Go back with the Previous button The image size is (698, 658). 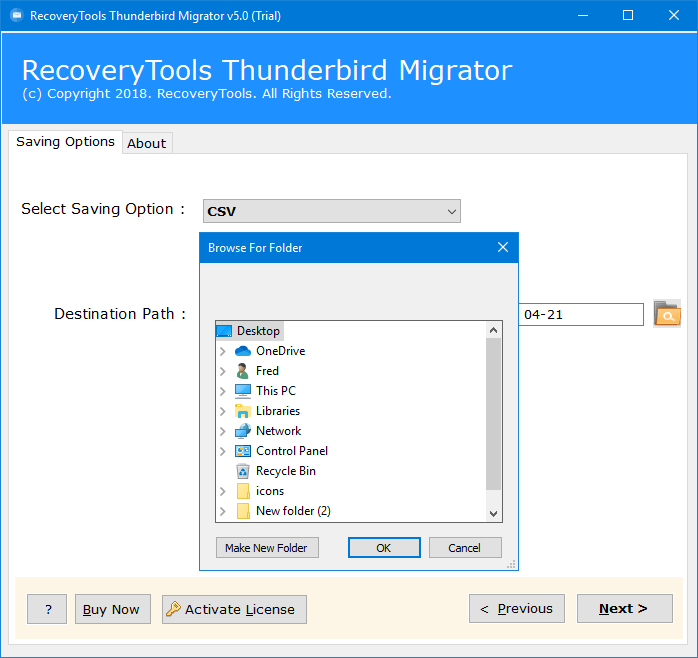point(516,609)
